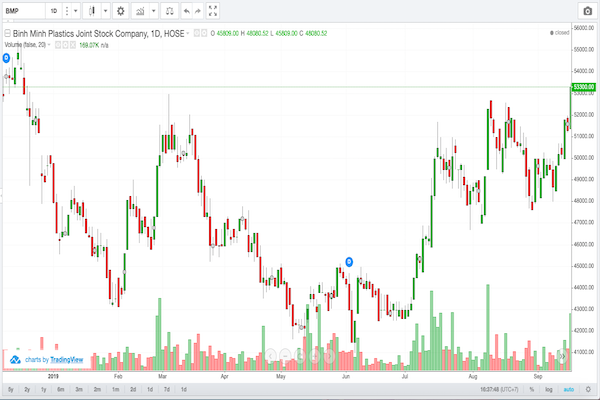Image resolution: width=600 pixels, height=400 pixels.
Task: Click the double-arrow scroll to latest bar
Action: point(562,356)
